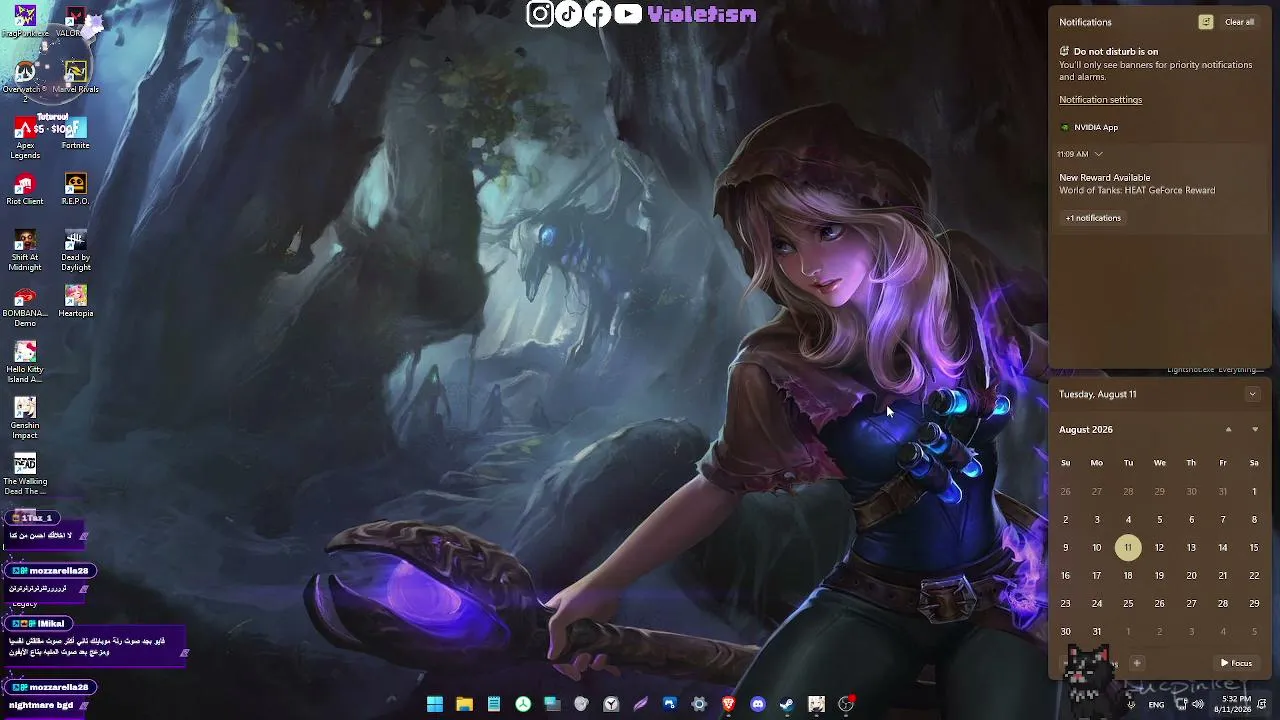Select the R.E.P.O. game shortcut
The height and width of the screenshot is (720, 1280).
(x=75, y=189)
